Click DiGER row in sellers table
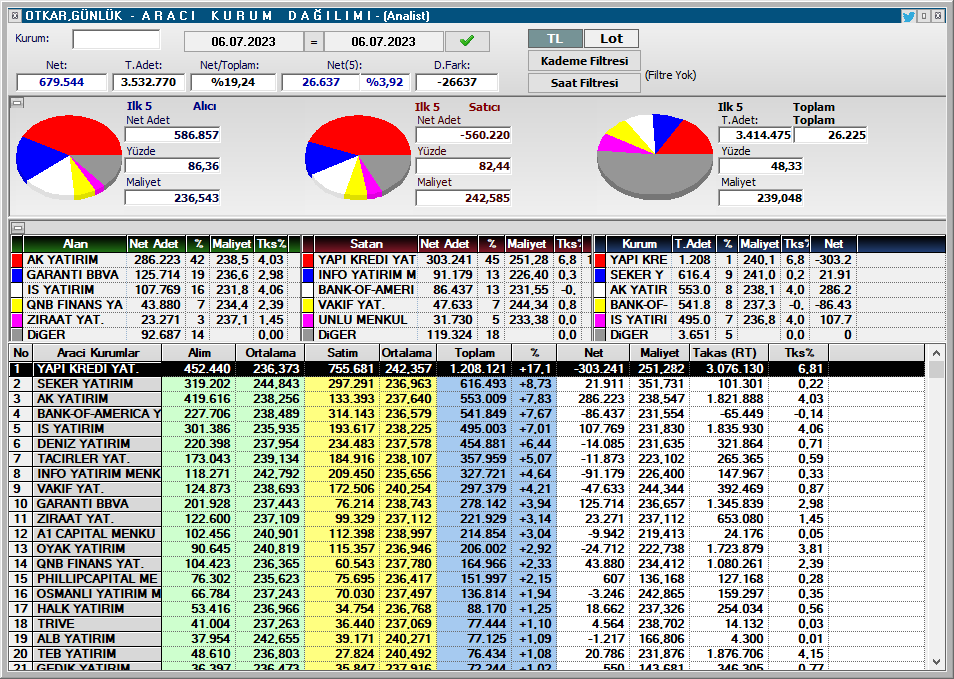This screenshot has height=679, width=954. 447,335
